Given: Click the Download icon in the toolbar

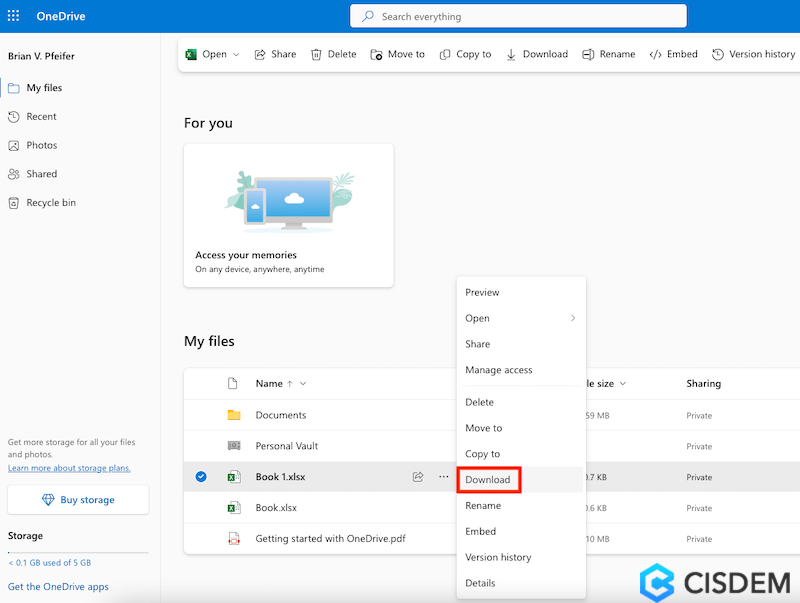Looking at the screenshot, I should tap(536, 54).
